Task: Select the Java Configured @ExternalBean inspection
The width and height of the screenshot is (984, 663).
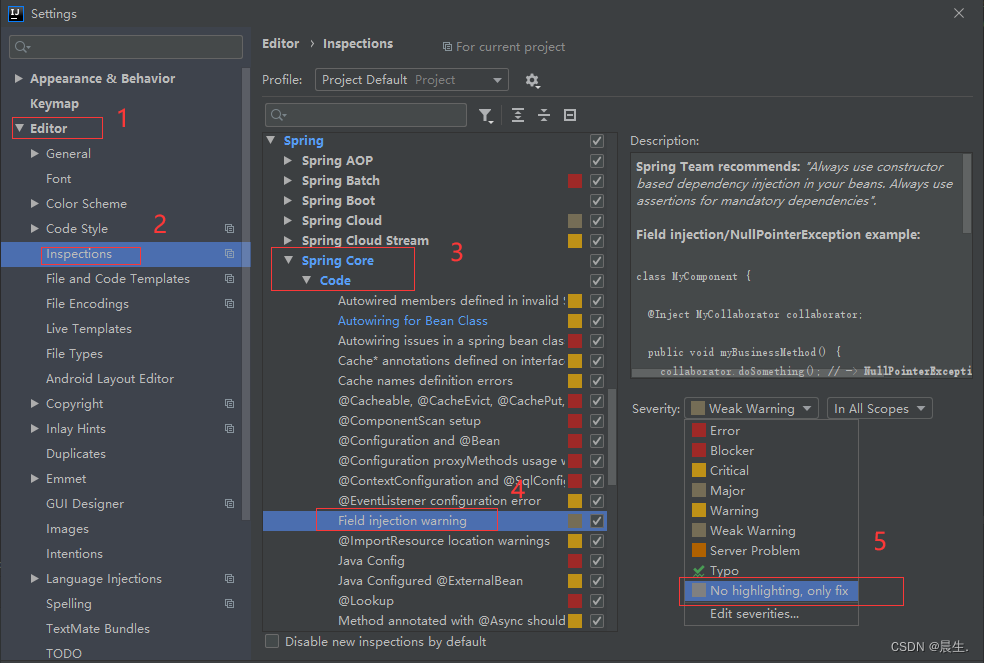Action: click(x=430, y=581)
